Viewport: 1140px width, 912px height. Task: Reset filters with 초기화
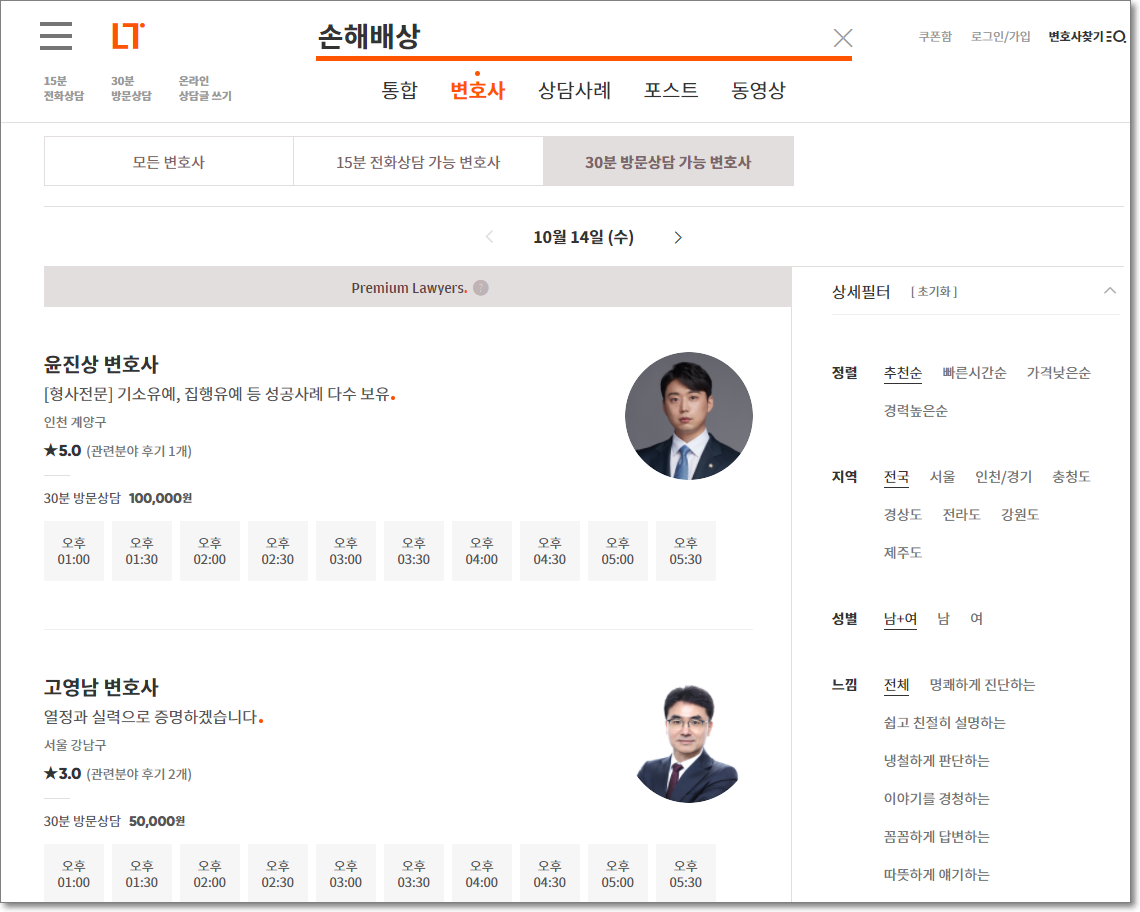pos(934,292)
